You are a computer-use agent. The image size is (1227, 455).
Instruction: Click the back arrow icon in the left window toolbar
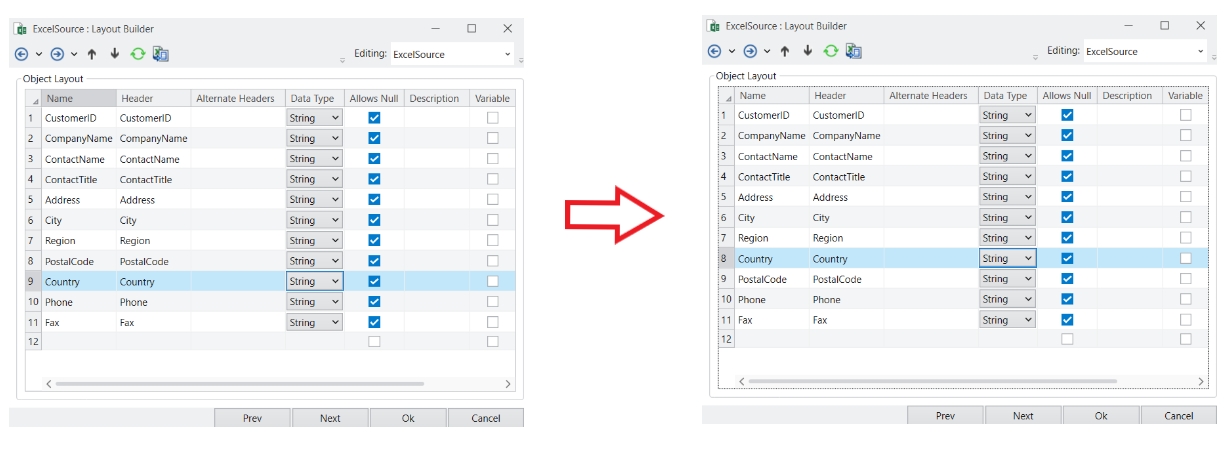click(x=21, y=54)
